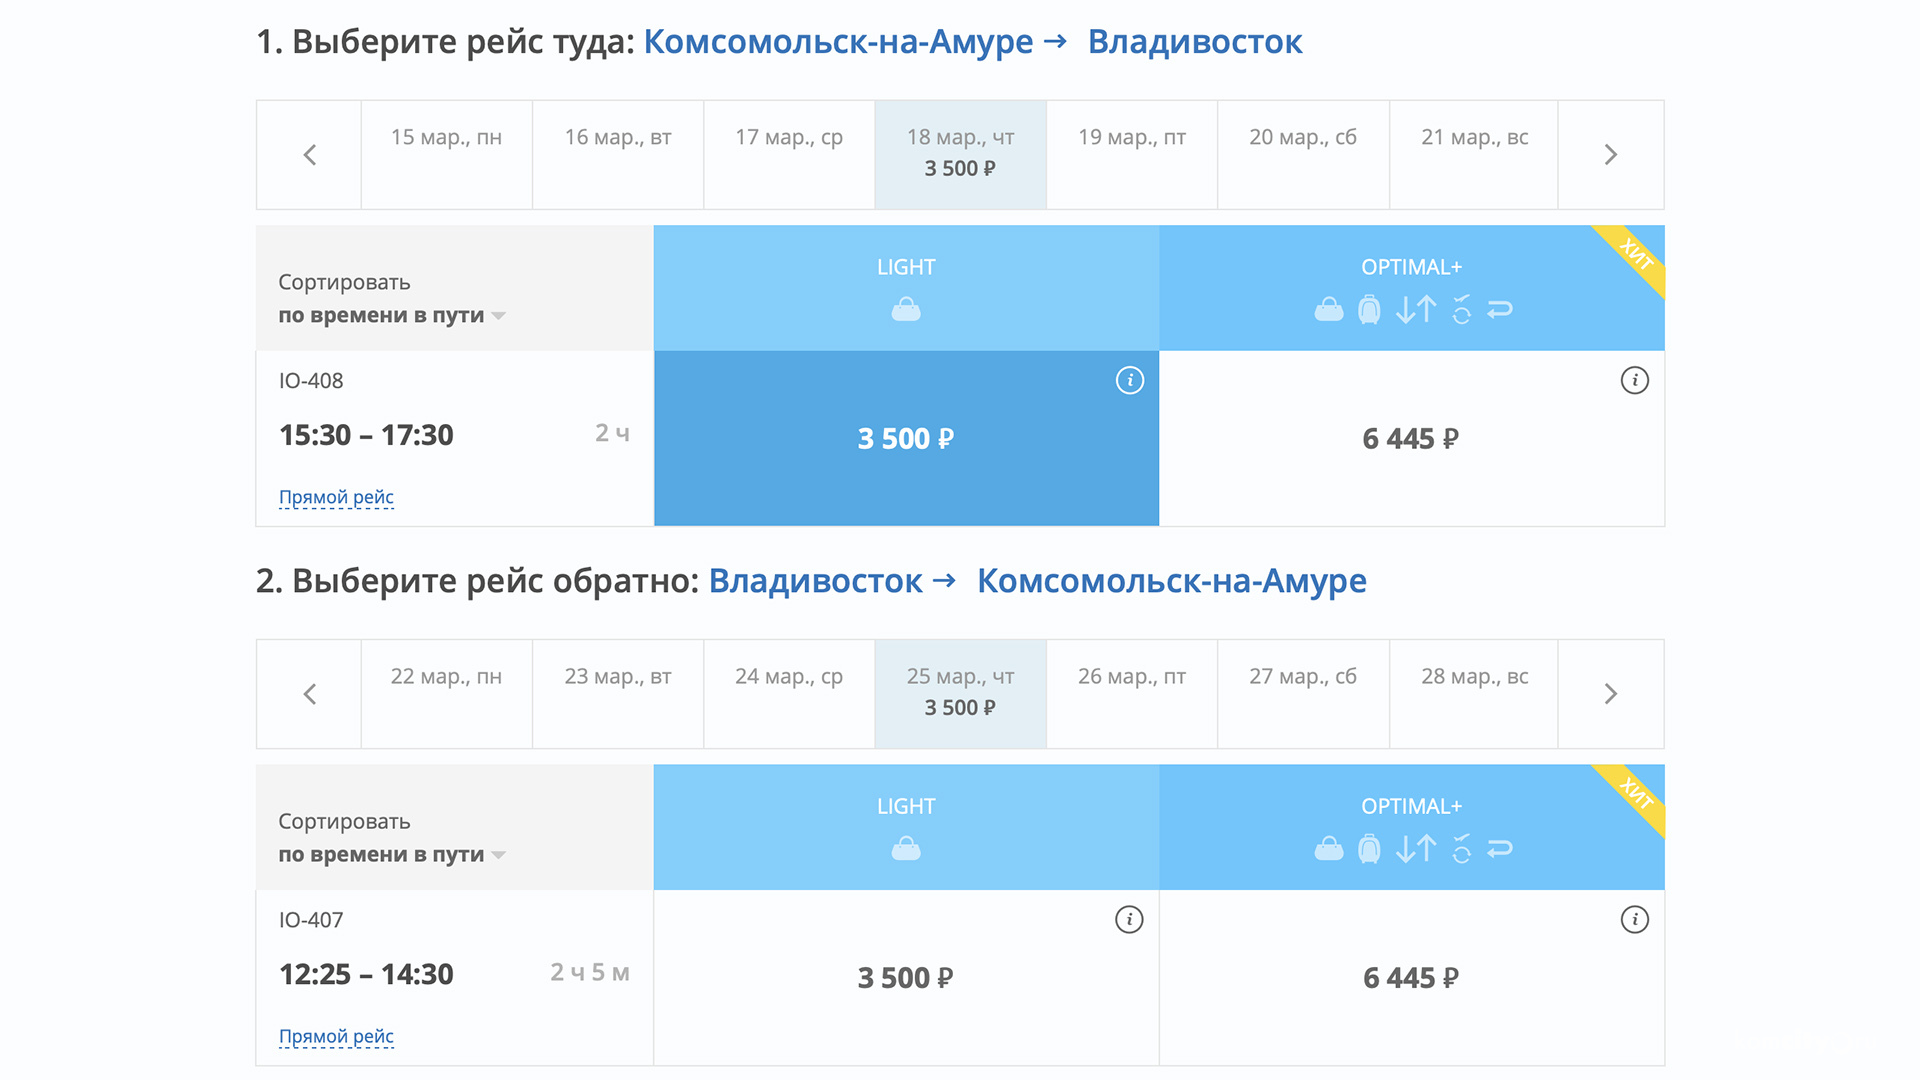The height and width of the screenshot is (1080, 1920).
Task: Select 17 мар., ср outbound date
Action: click(789, 155)
